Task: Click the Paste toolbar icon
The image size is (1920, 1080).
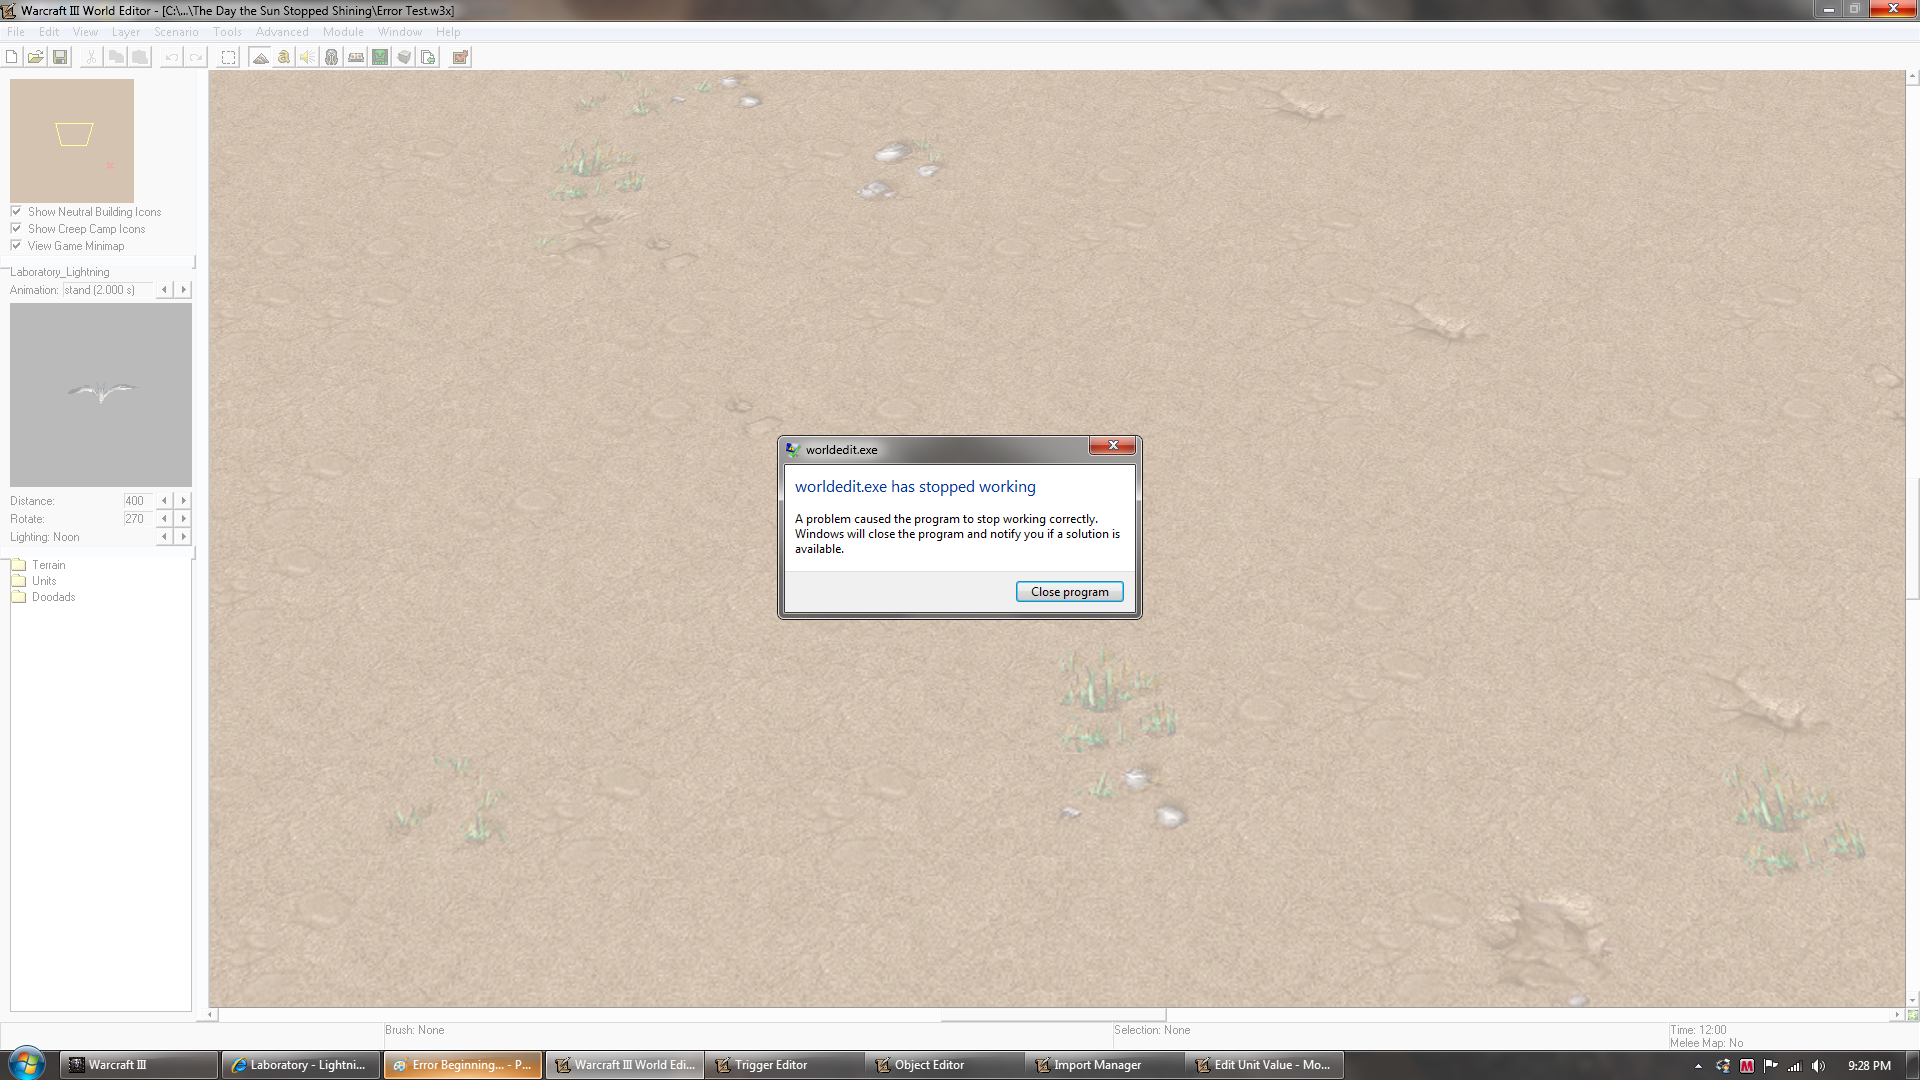Action: pos(140,57)
